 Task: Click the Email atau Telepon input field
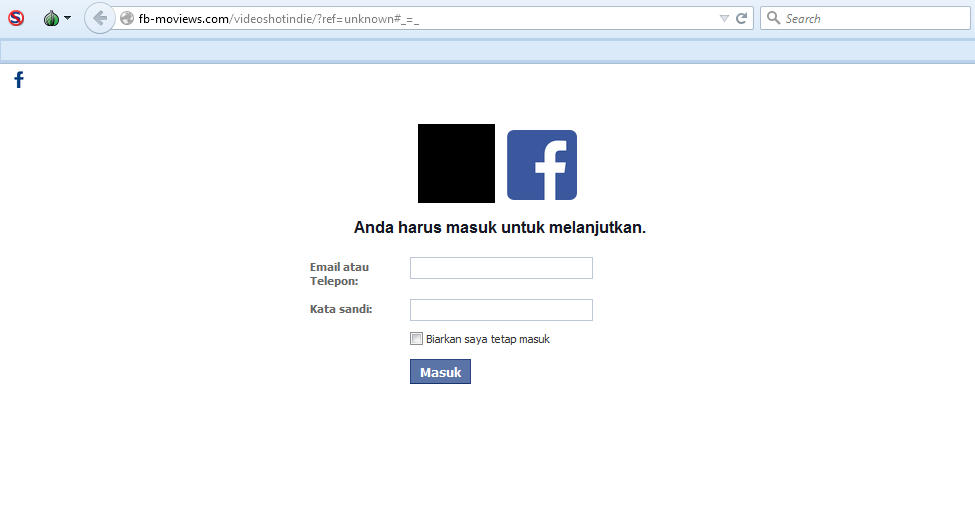pos(501,268)
